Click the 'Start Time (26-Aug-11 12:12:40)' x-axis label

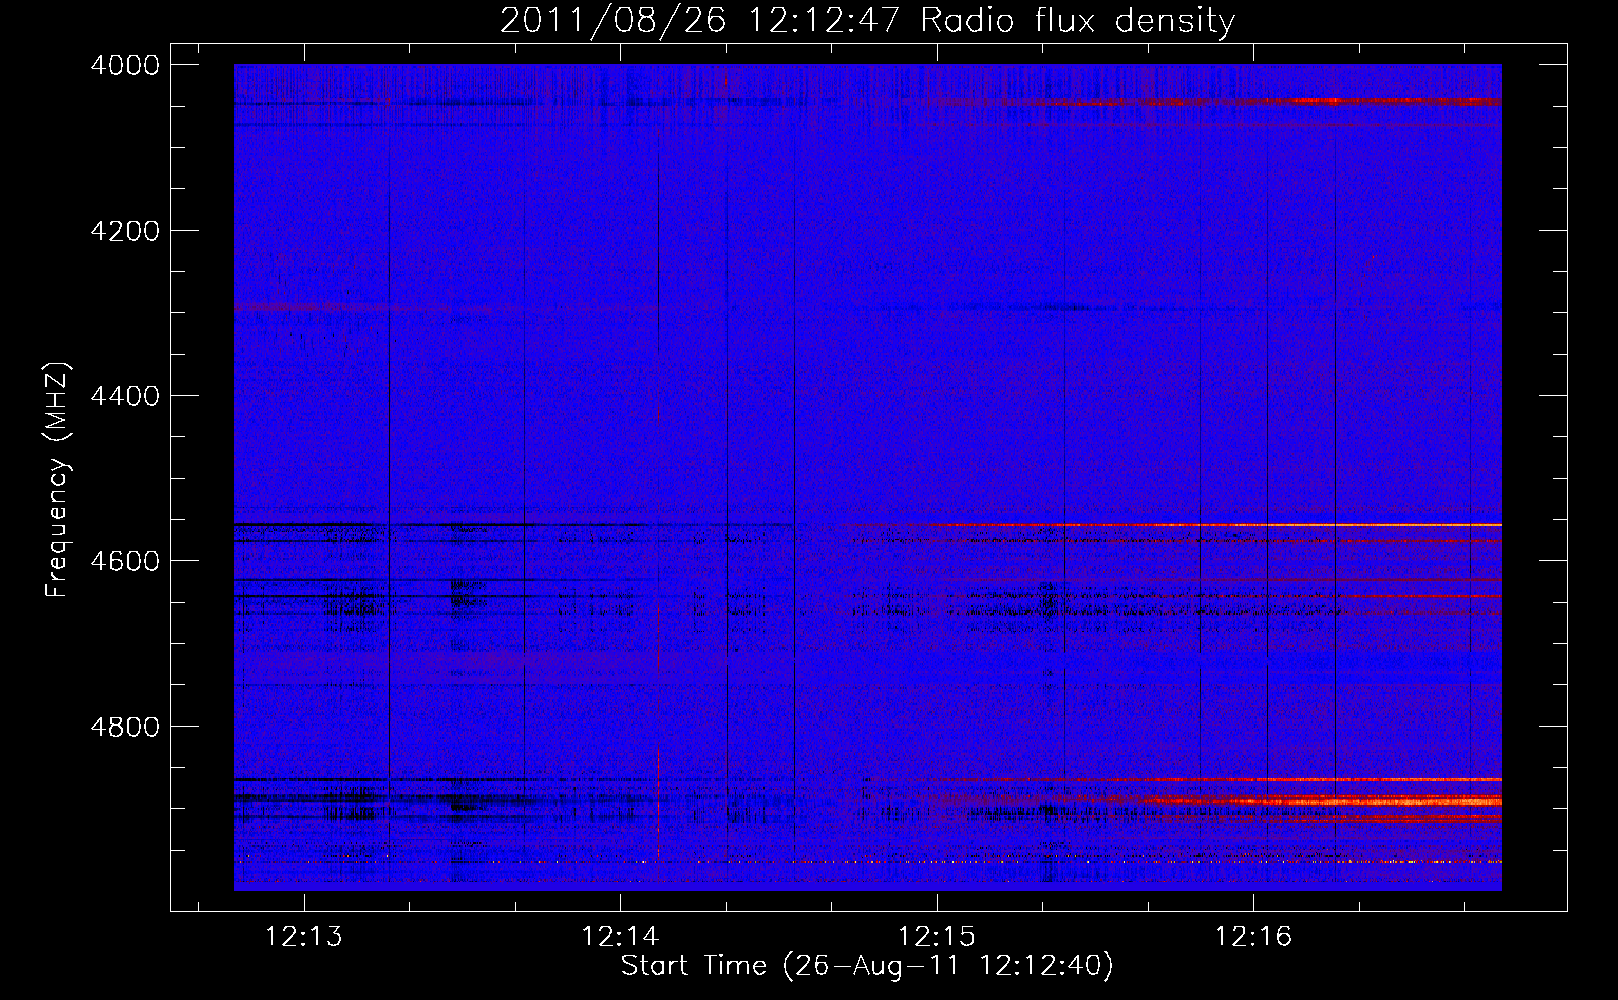click(x=867, y=966)
